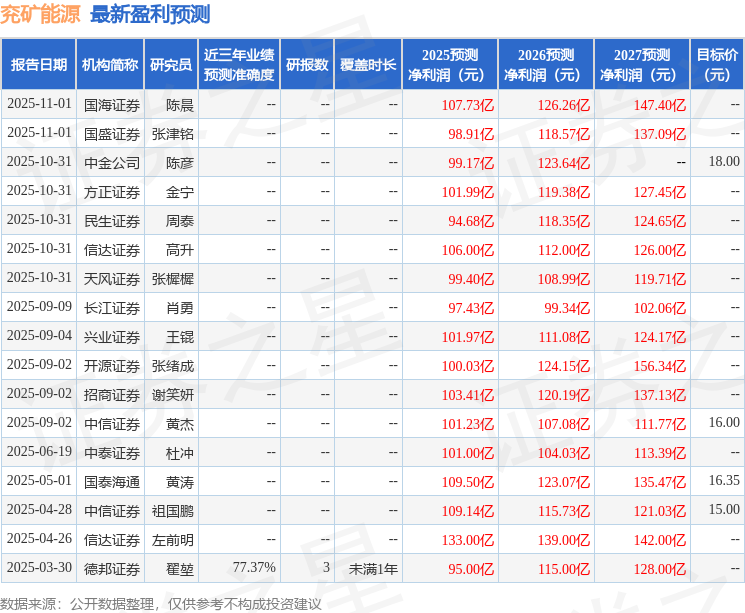Click the 156.34亿 profit forecast
Viewport: 745px width, 613px height.
tap(660, 366)
